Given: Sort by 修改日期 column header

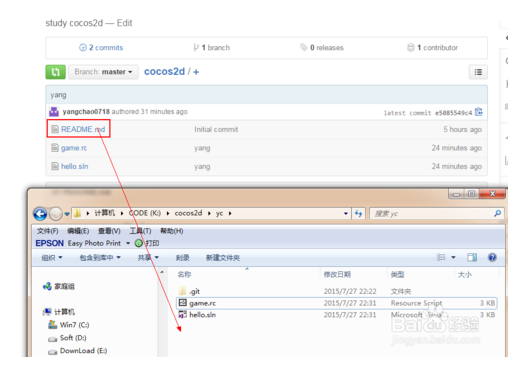Looking at the screenshot, I should tap(337, 274).
